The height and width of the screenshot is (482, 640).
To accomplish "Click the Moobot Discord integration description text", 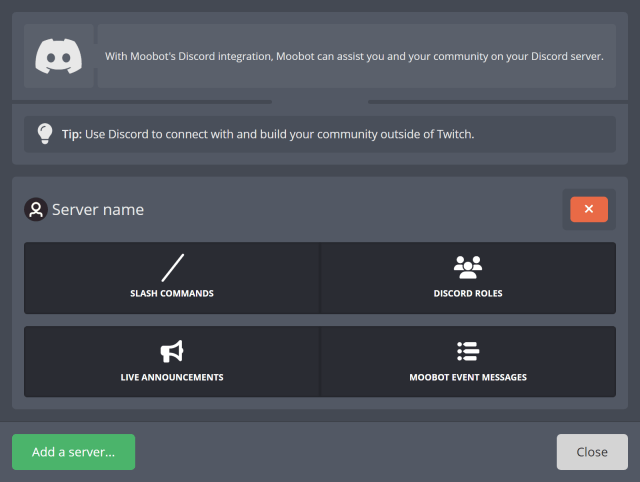I will pos(354,56).
